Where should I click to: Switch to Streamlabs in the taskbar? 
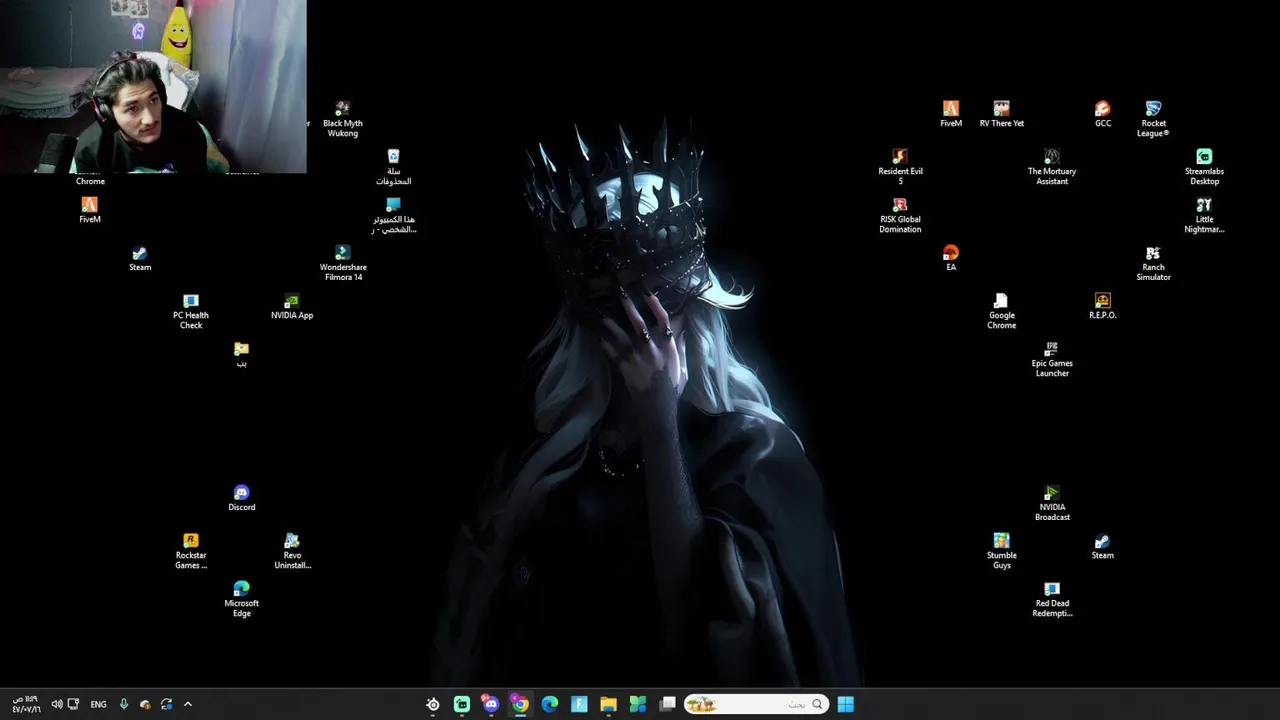pos(462,704)
